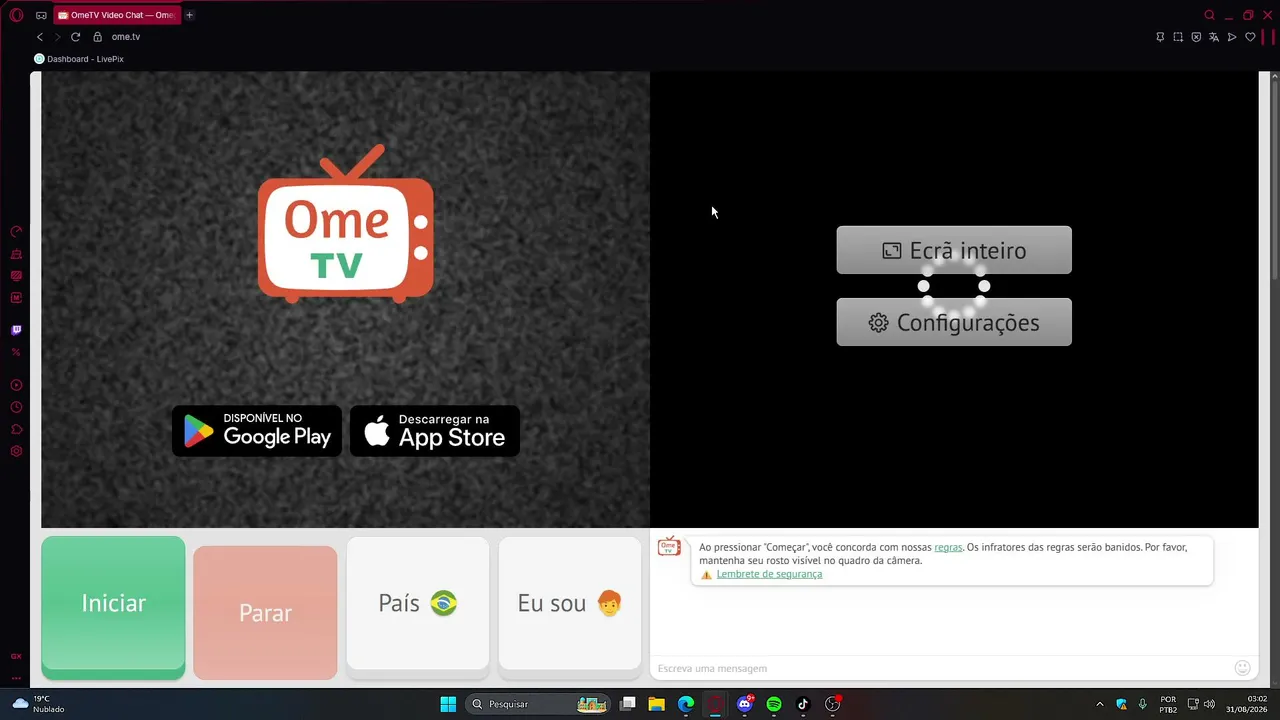Viewport: 1280px width, 720px height.
Task: Click the OmeTV television logo
Action: pos(346,224)
